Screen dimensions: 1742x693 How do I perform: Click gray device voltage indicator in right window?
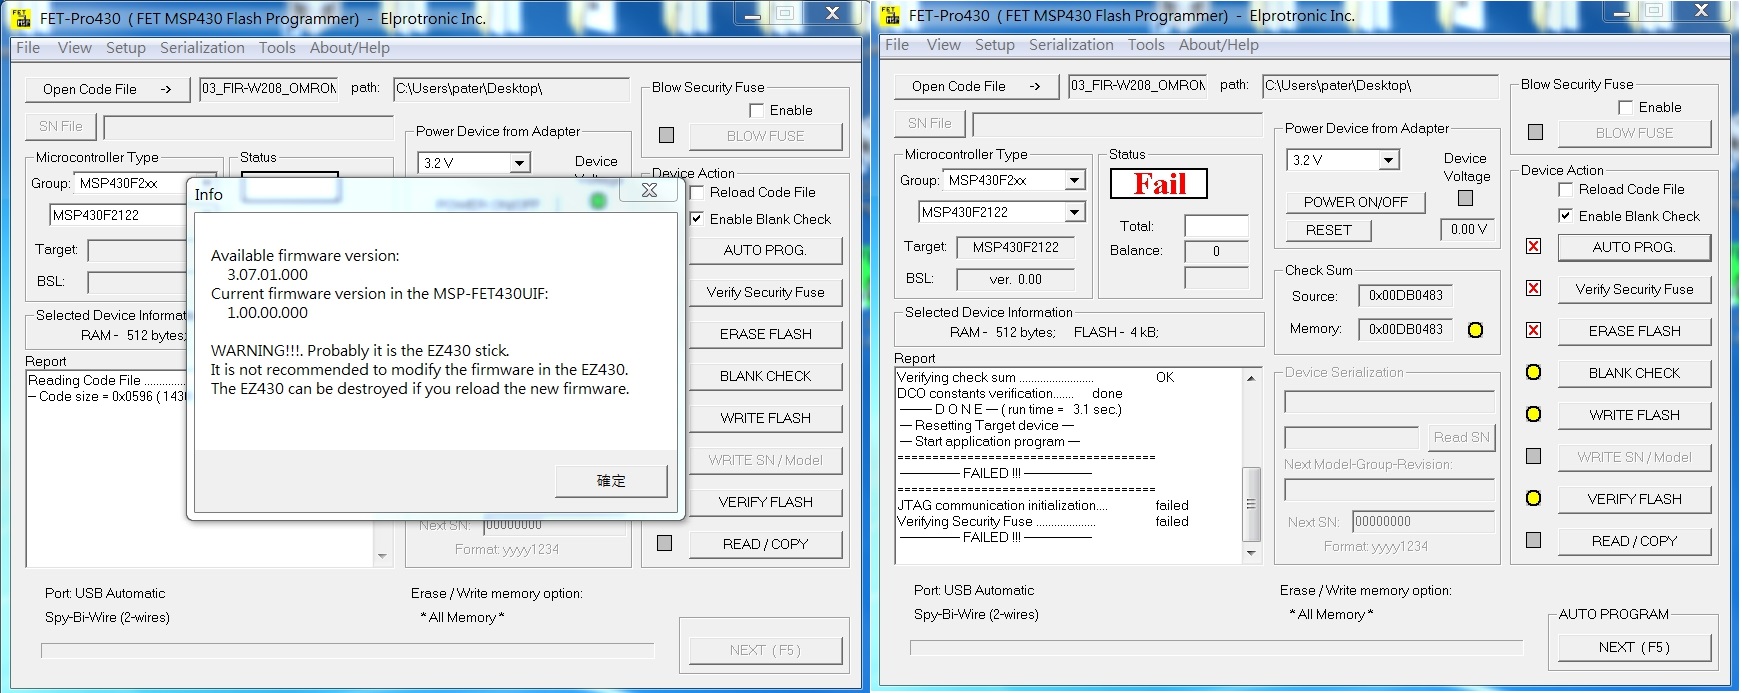coord(1465,198)
